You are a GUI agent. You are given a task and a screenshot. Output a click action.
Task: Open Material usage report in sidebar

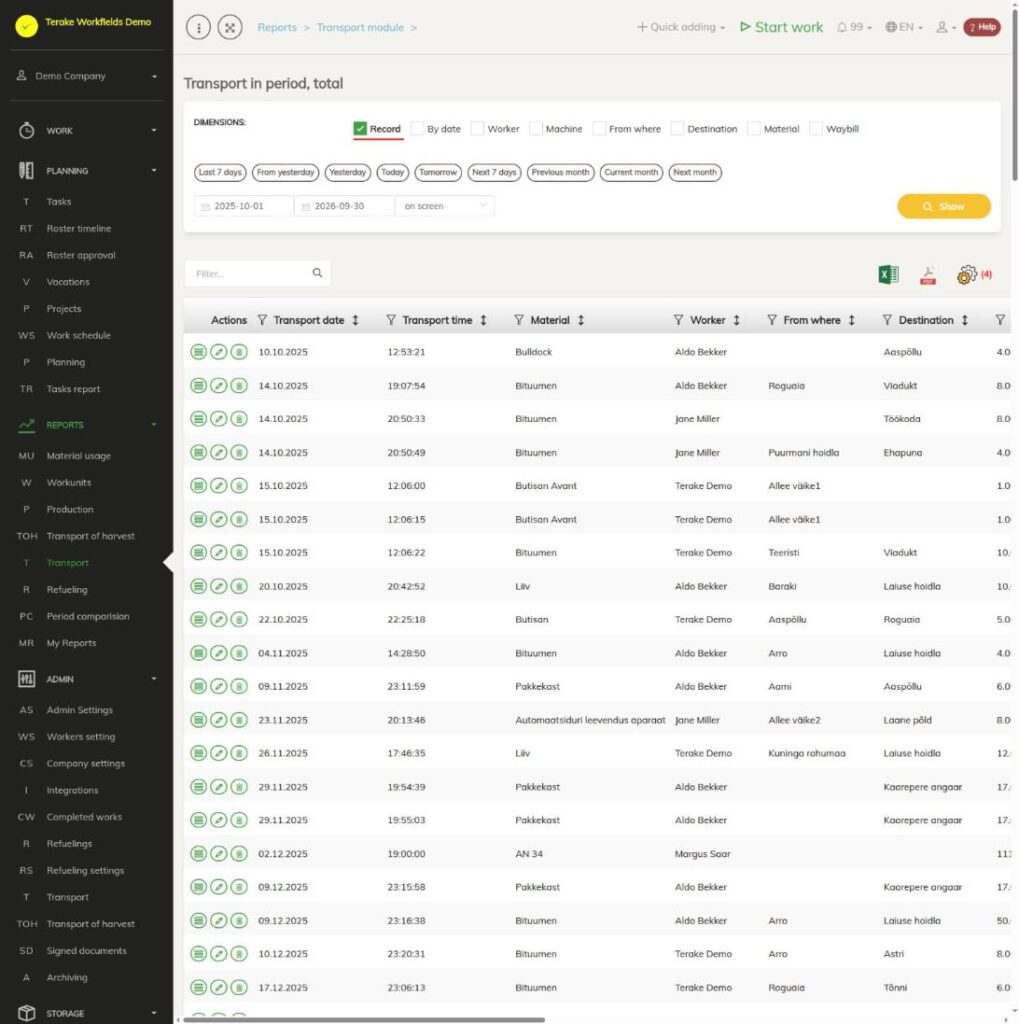click(x=78, y=456)
